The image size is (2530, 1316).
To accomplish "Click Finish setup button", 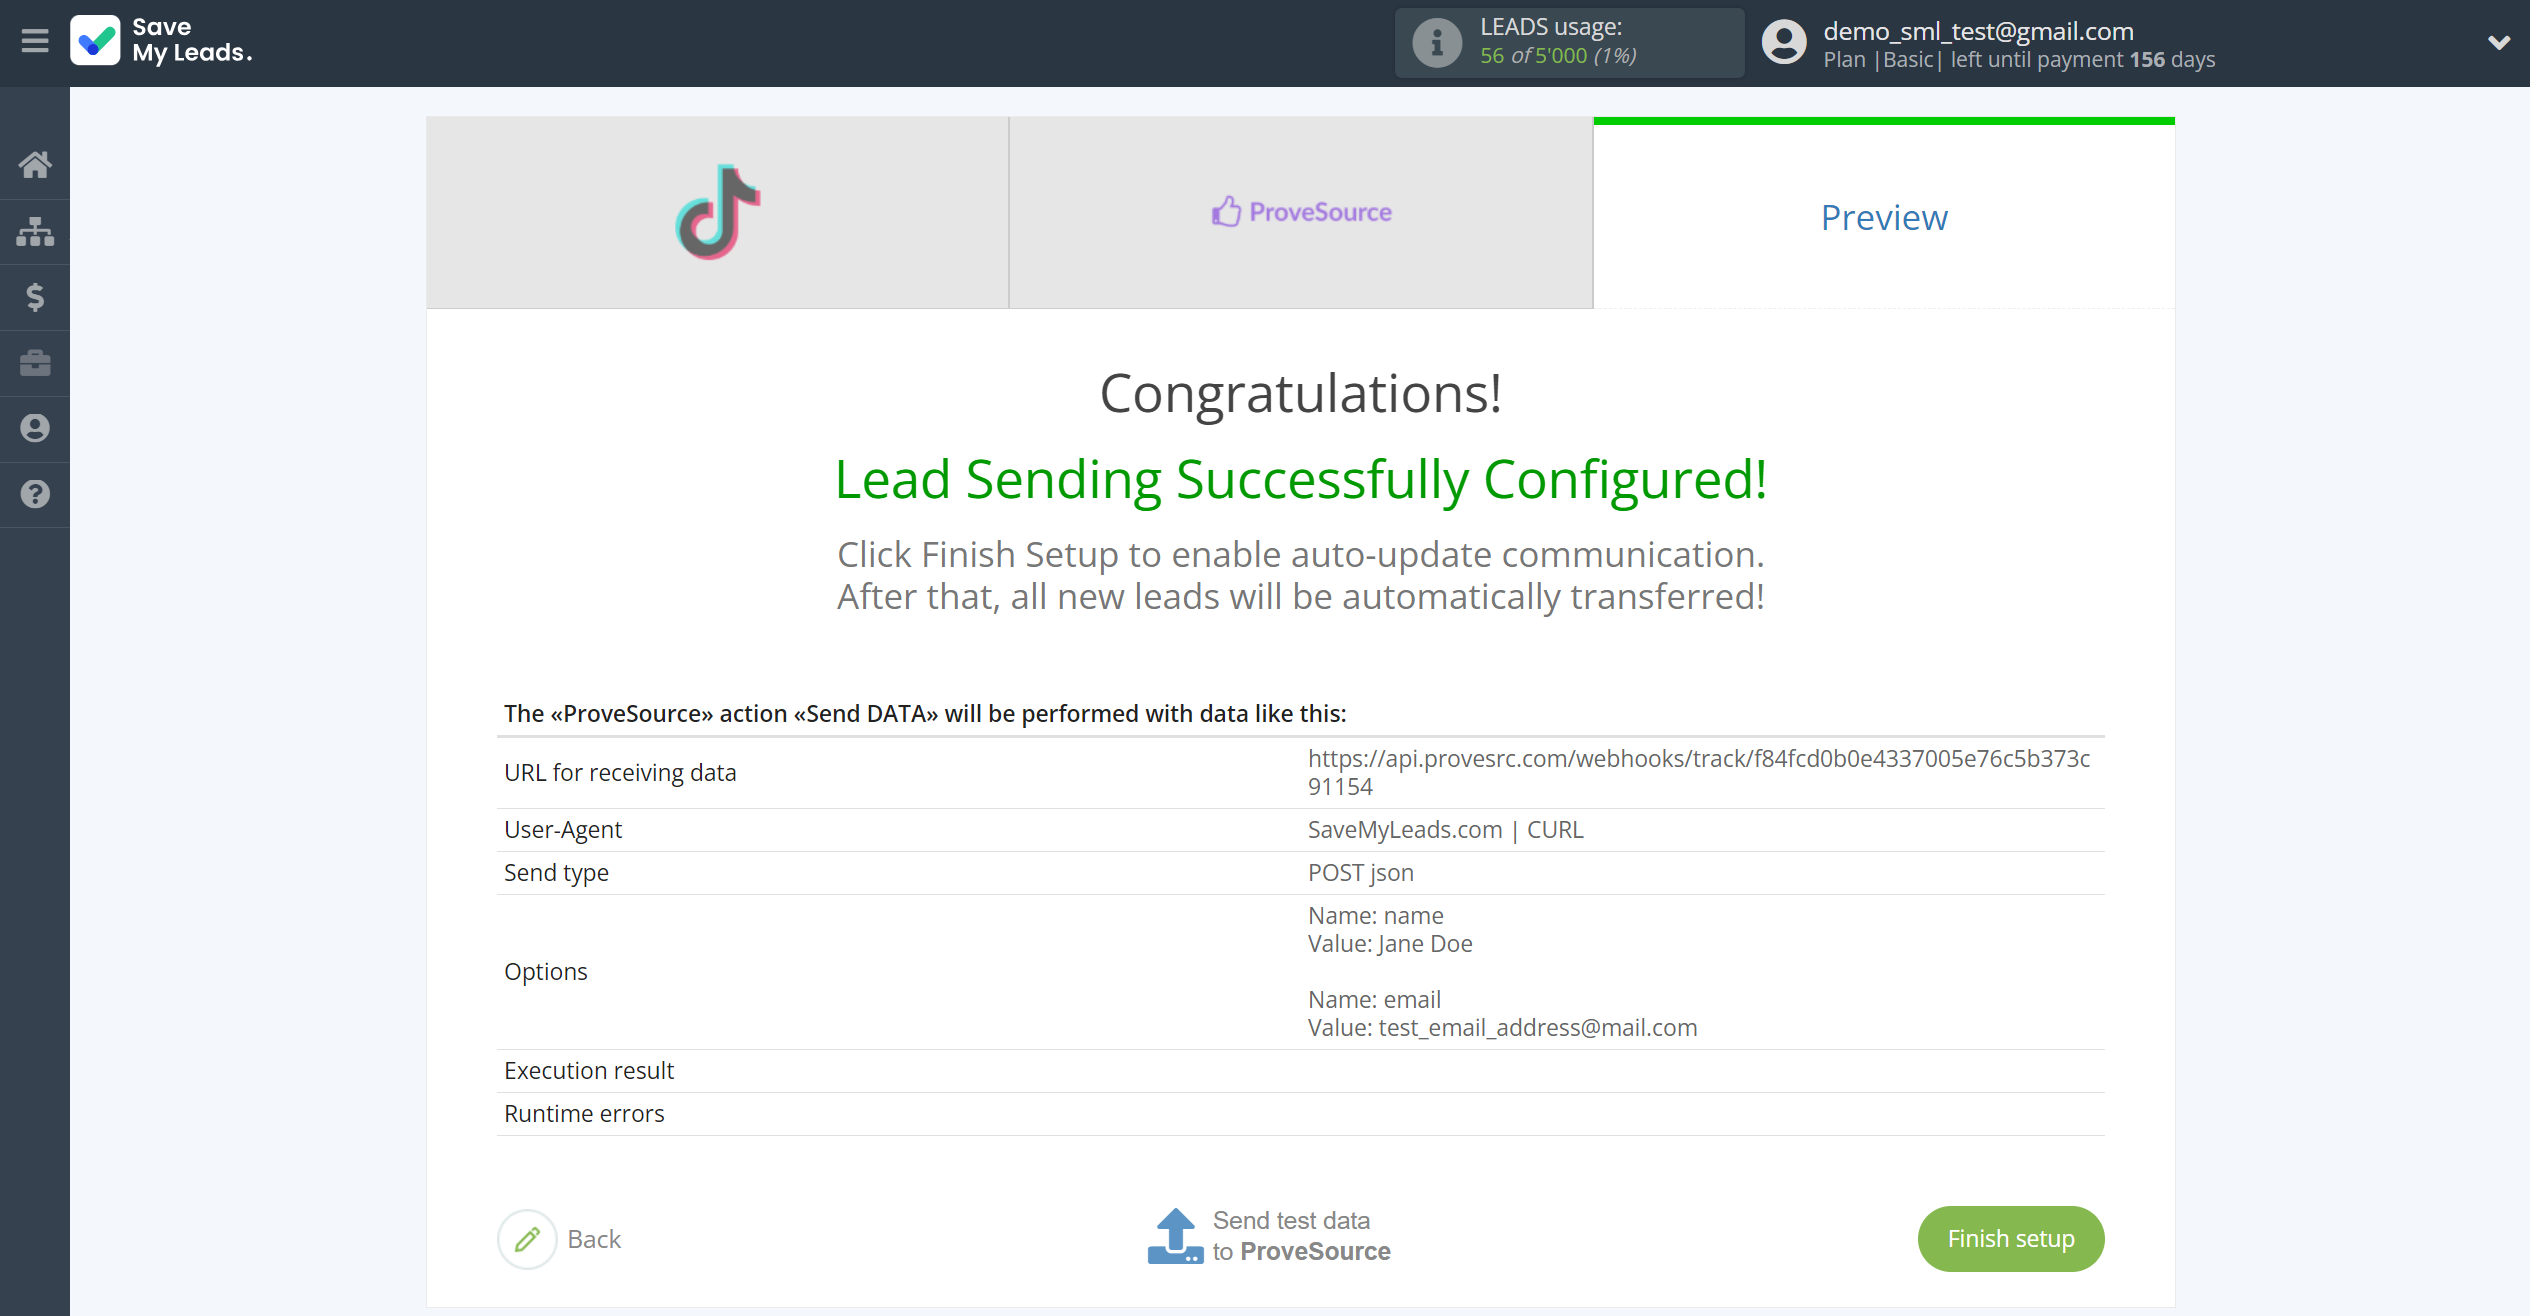I will pos(2010,1239).
